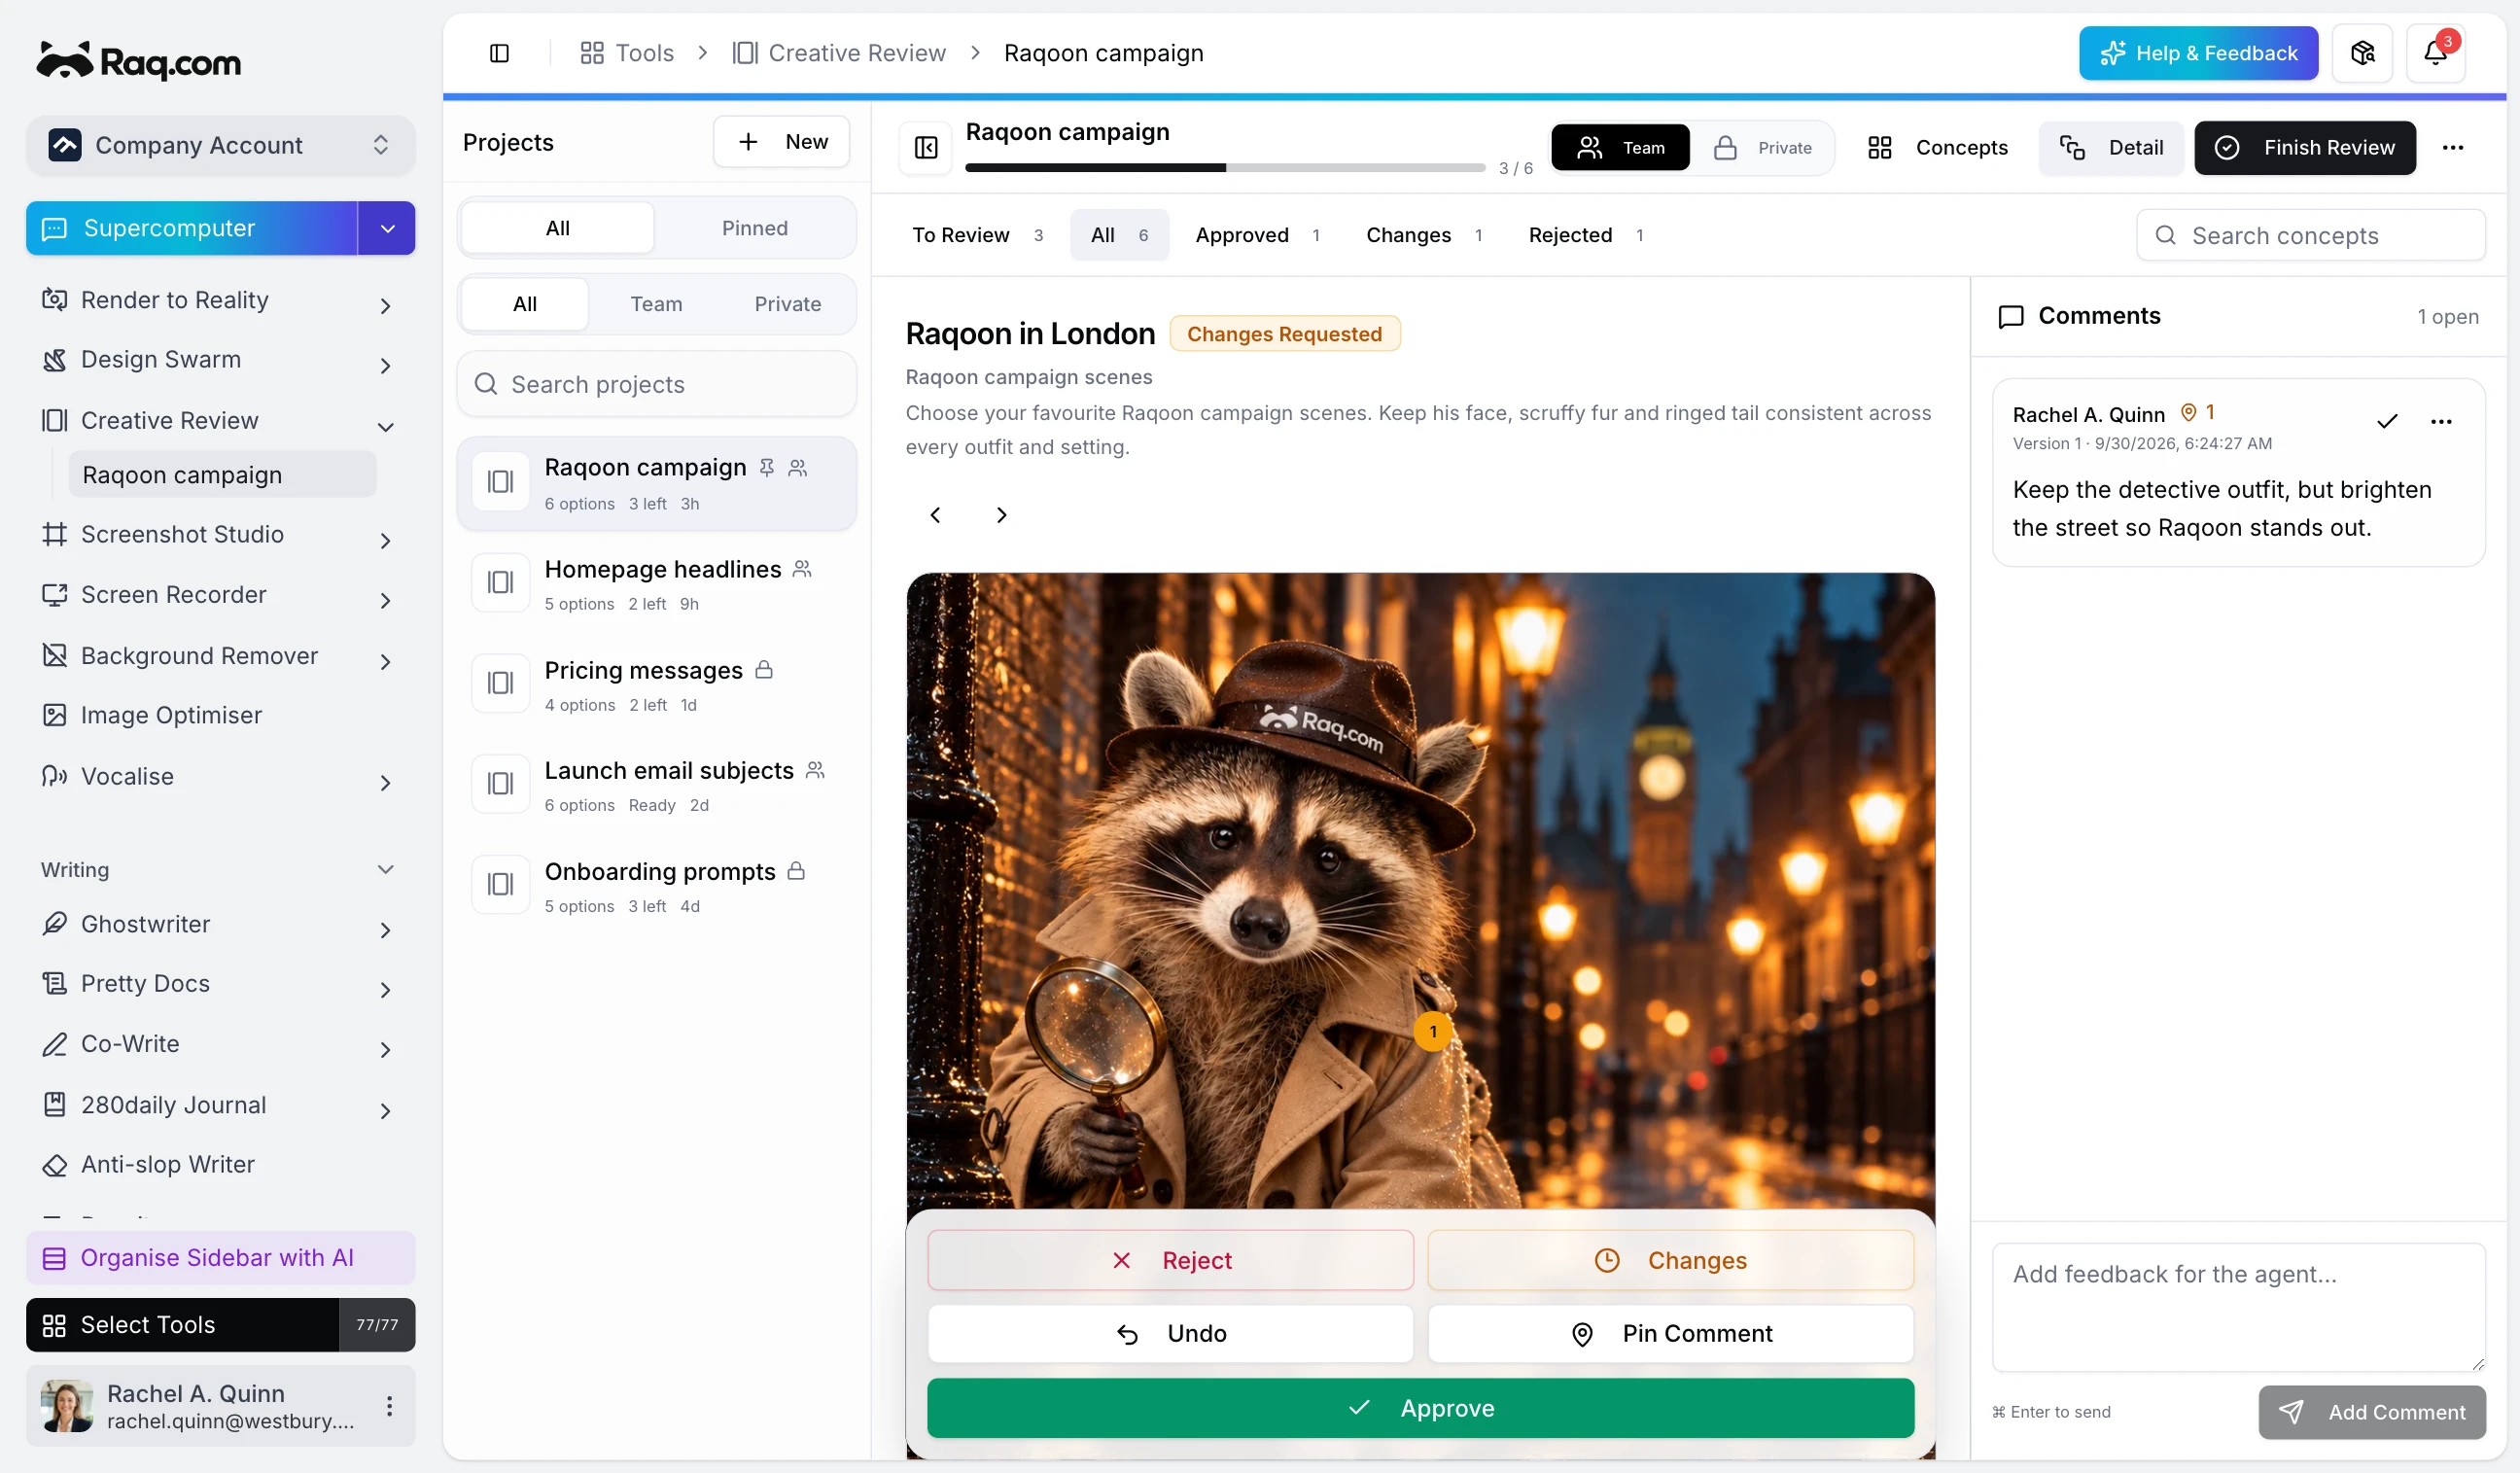Image resolution: width=2520 pixels, height=1473 pixels.
Task: Click the green Approve button
Action: point(1420,1408)
